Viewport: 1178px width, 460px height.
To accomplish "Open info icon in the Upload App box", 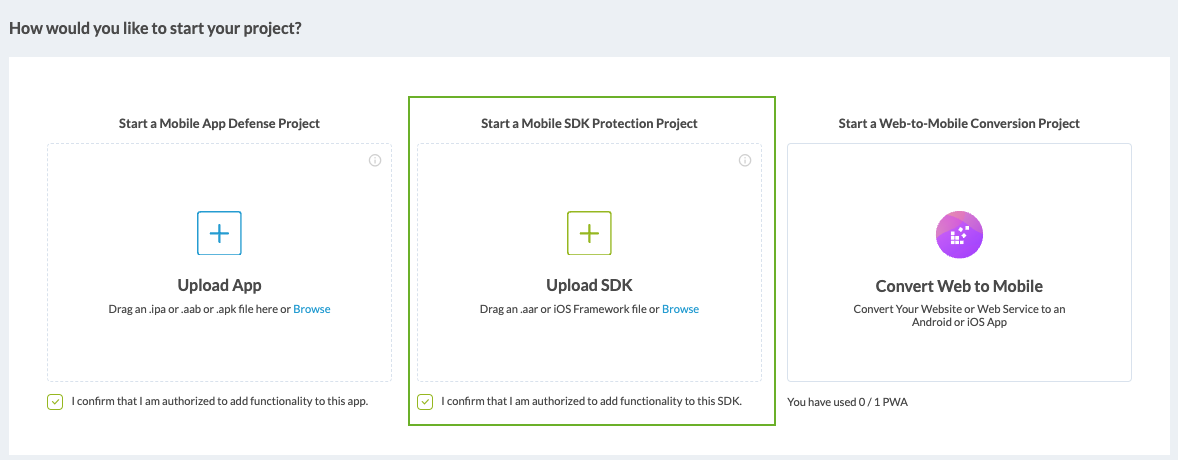I will (375, 160).
